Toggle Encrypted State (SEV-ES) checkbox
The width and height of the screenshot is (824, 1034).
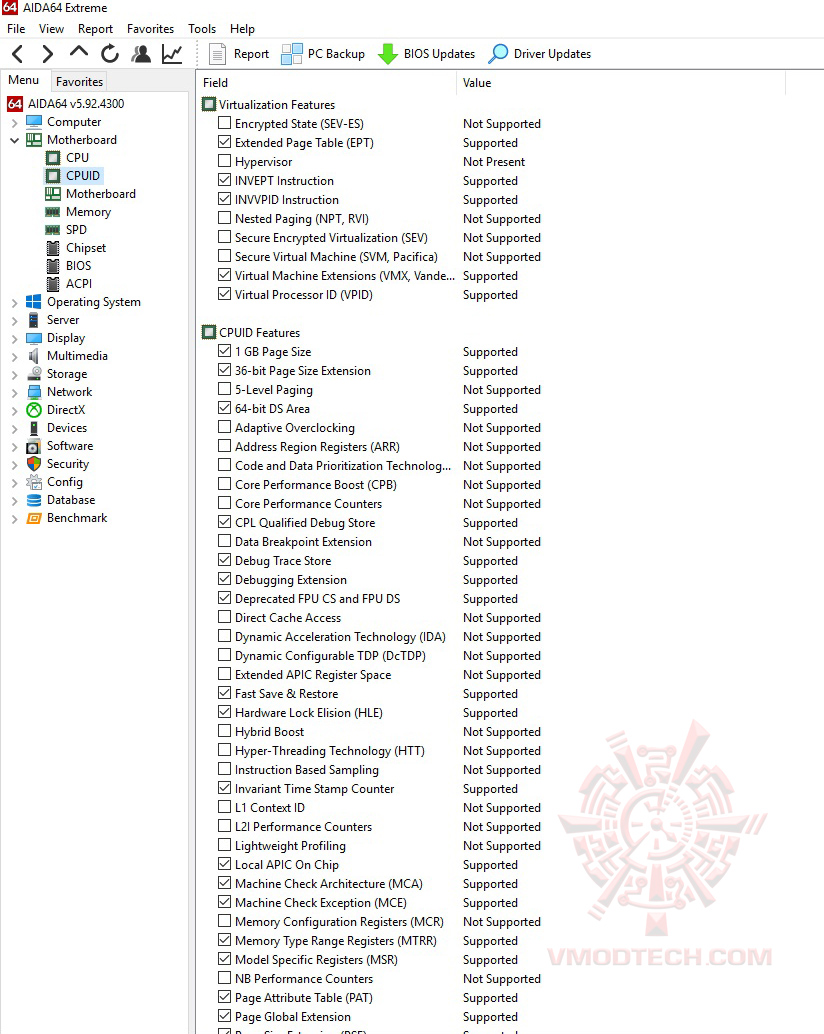[224, 123]
